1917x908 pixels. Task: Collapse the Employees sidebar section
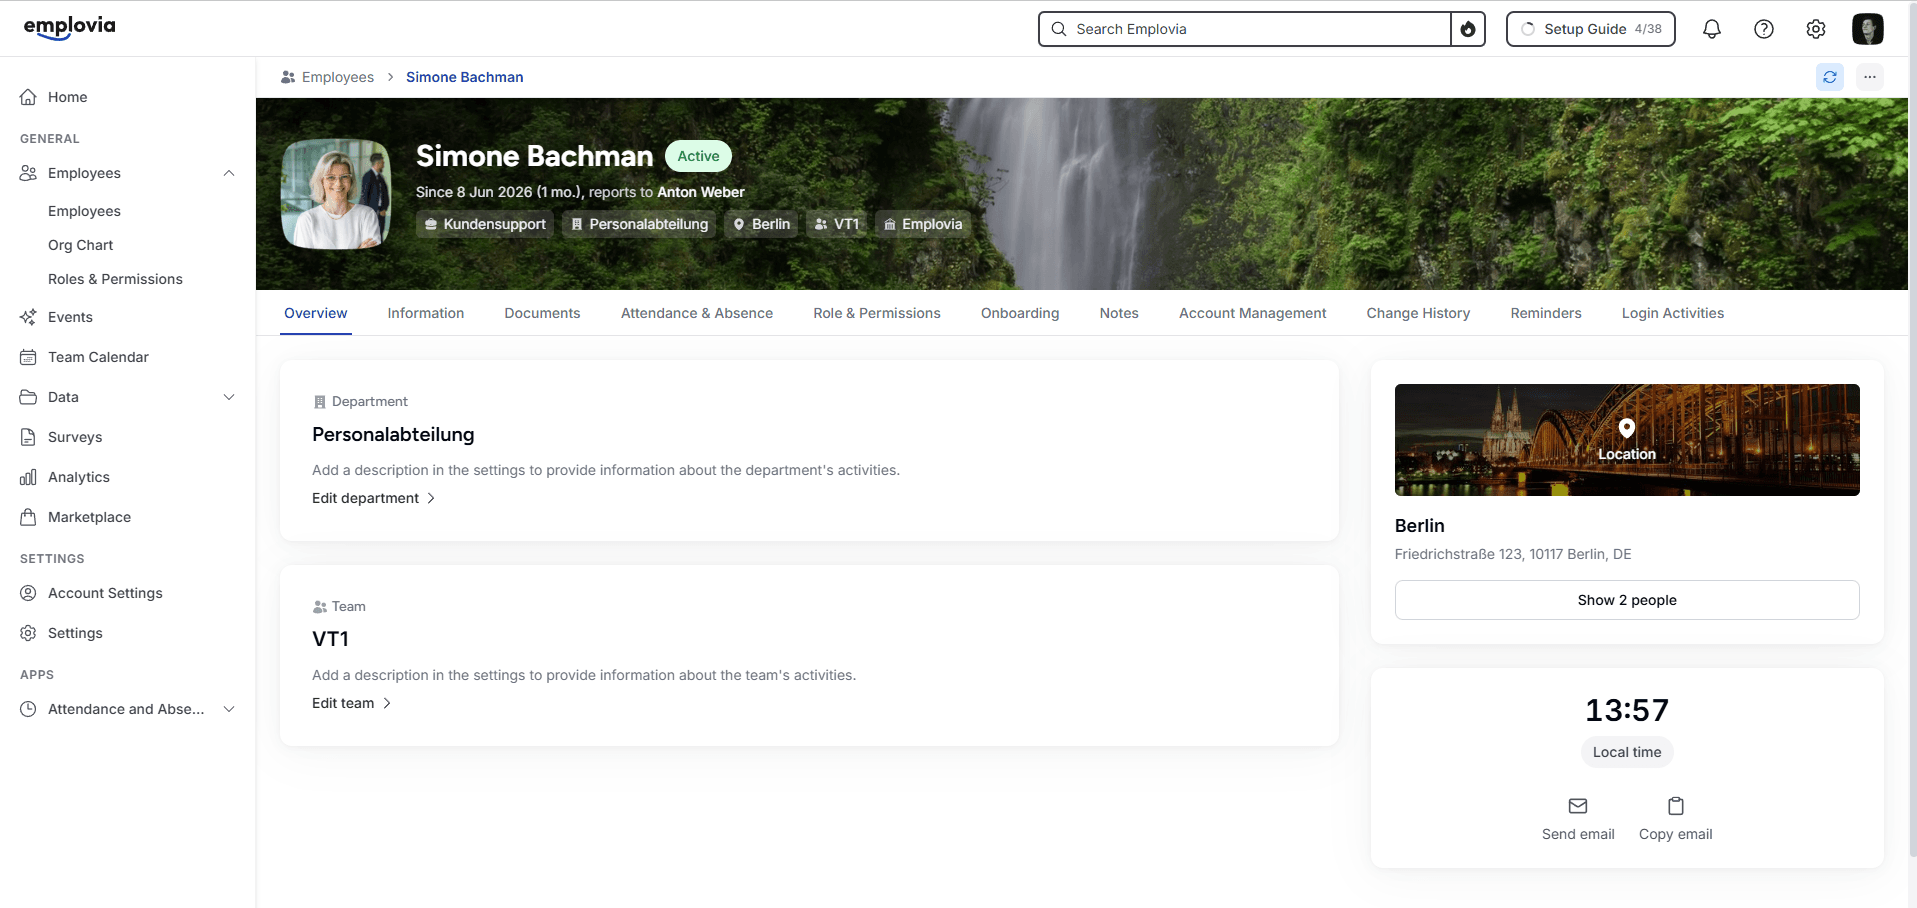point(229,173)
